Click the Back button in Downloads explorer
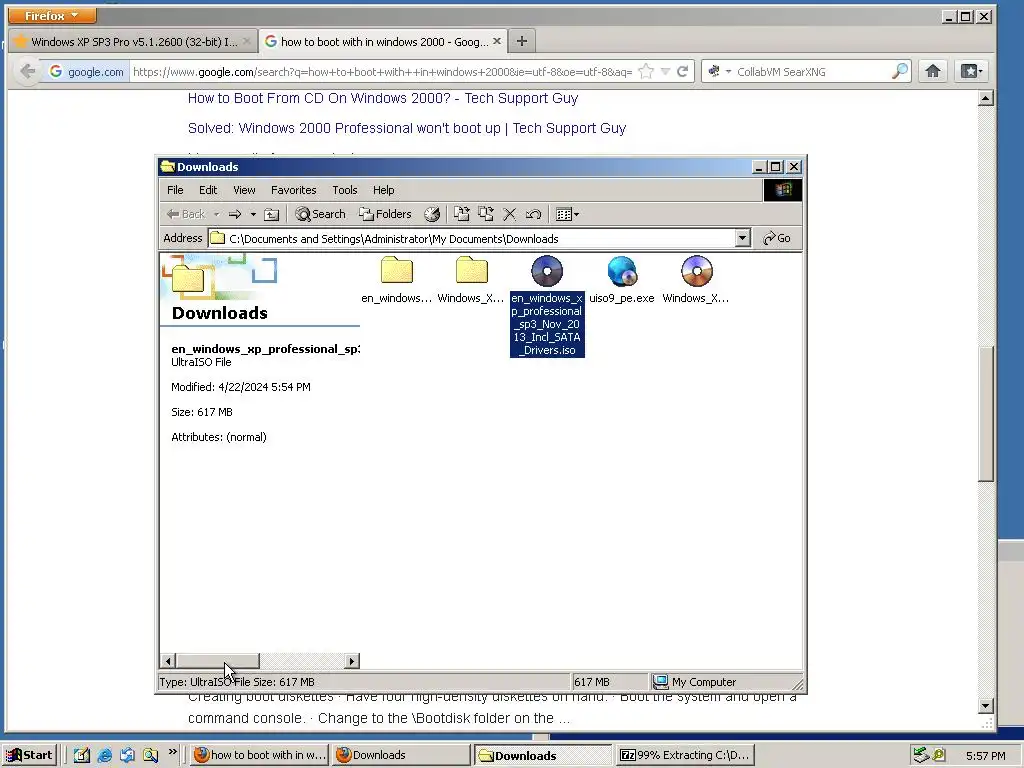This screenshot has height=768, width=1024. pos(185,214)
